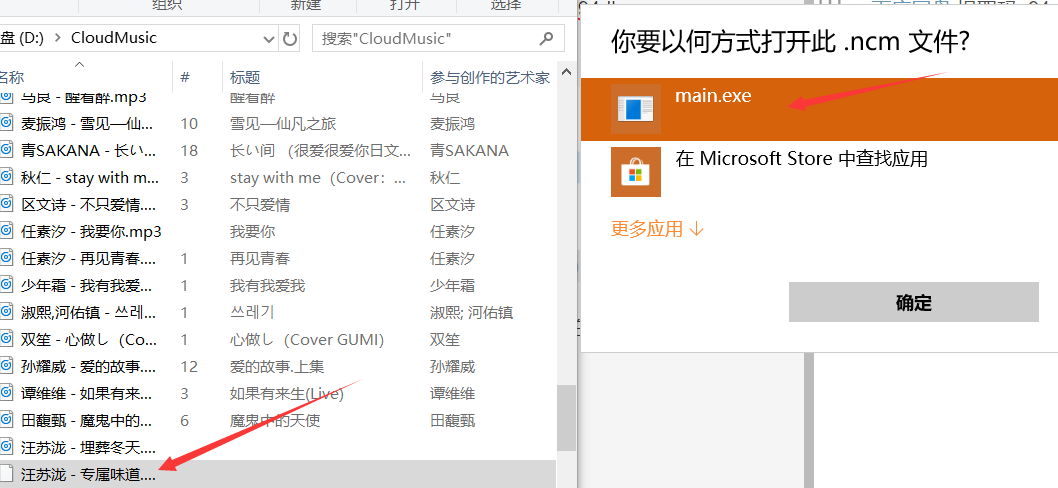The image size is (1058, 488).
Task: Click the icon of 淑熙,河佑镇 file
Action: [6, 313]
